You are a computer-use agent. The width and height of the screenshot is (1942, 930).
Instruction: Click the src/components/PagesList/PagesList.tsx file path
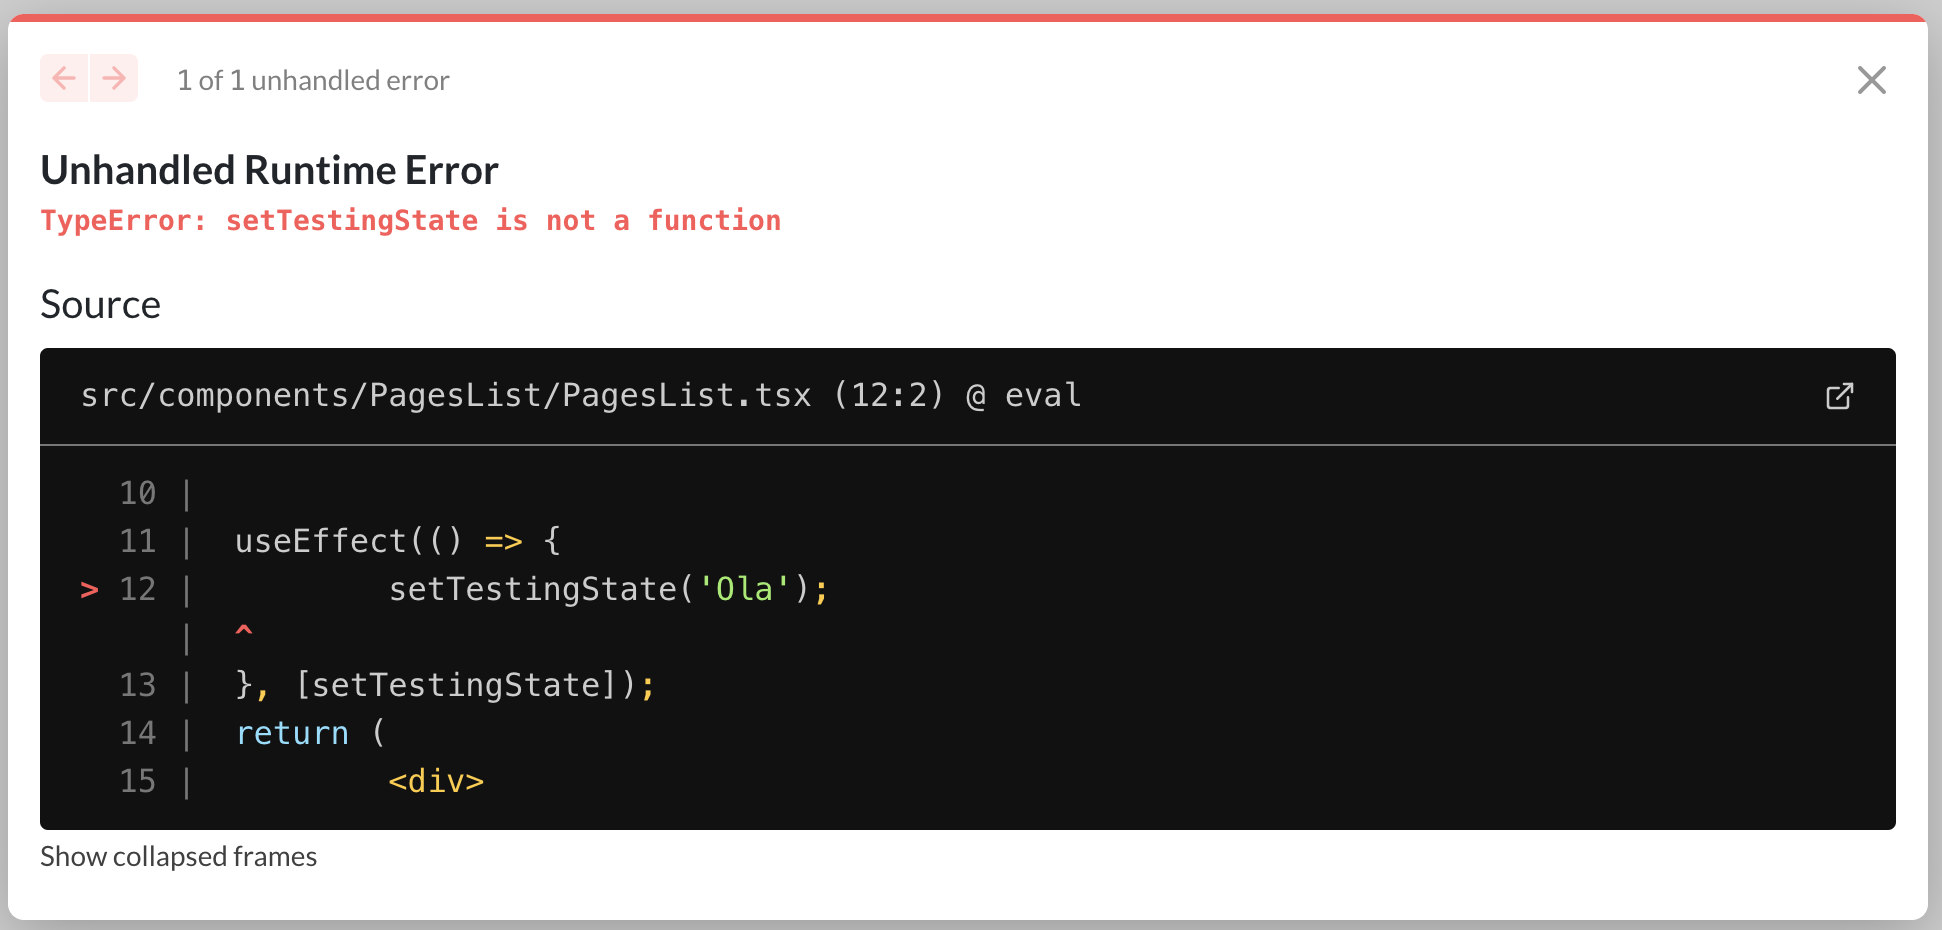pos(446,395)
